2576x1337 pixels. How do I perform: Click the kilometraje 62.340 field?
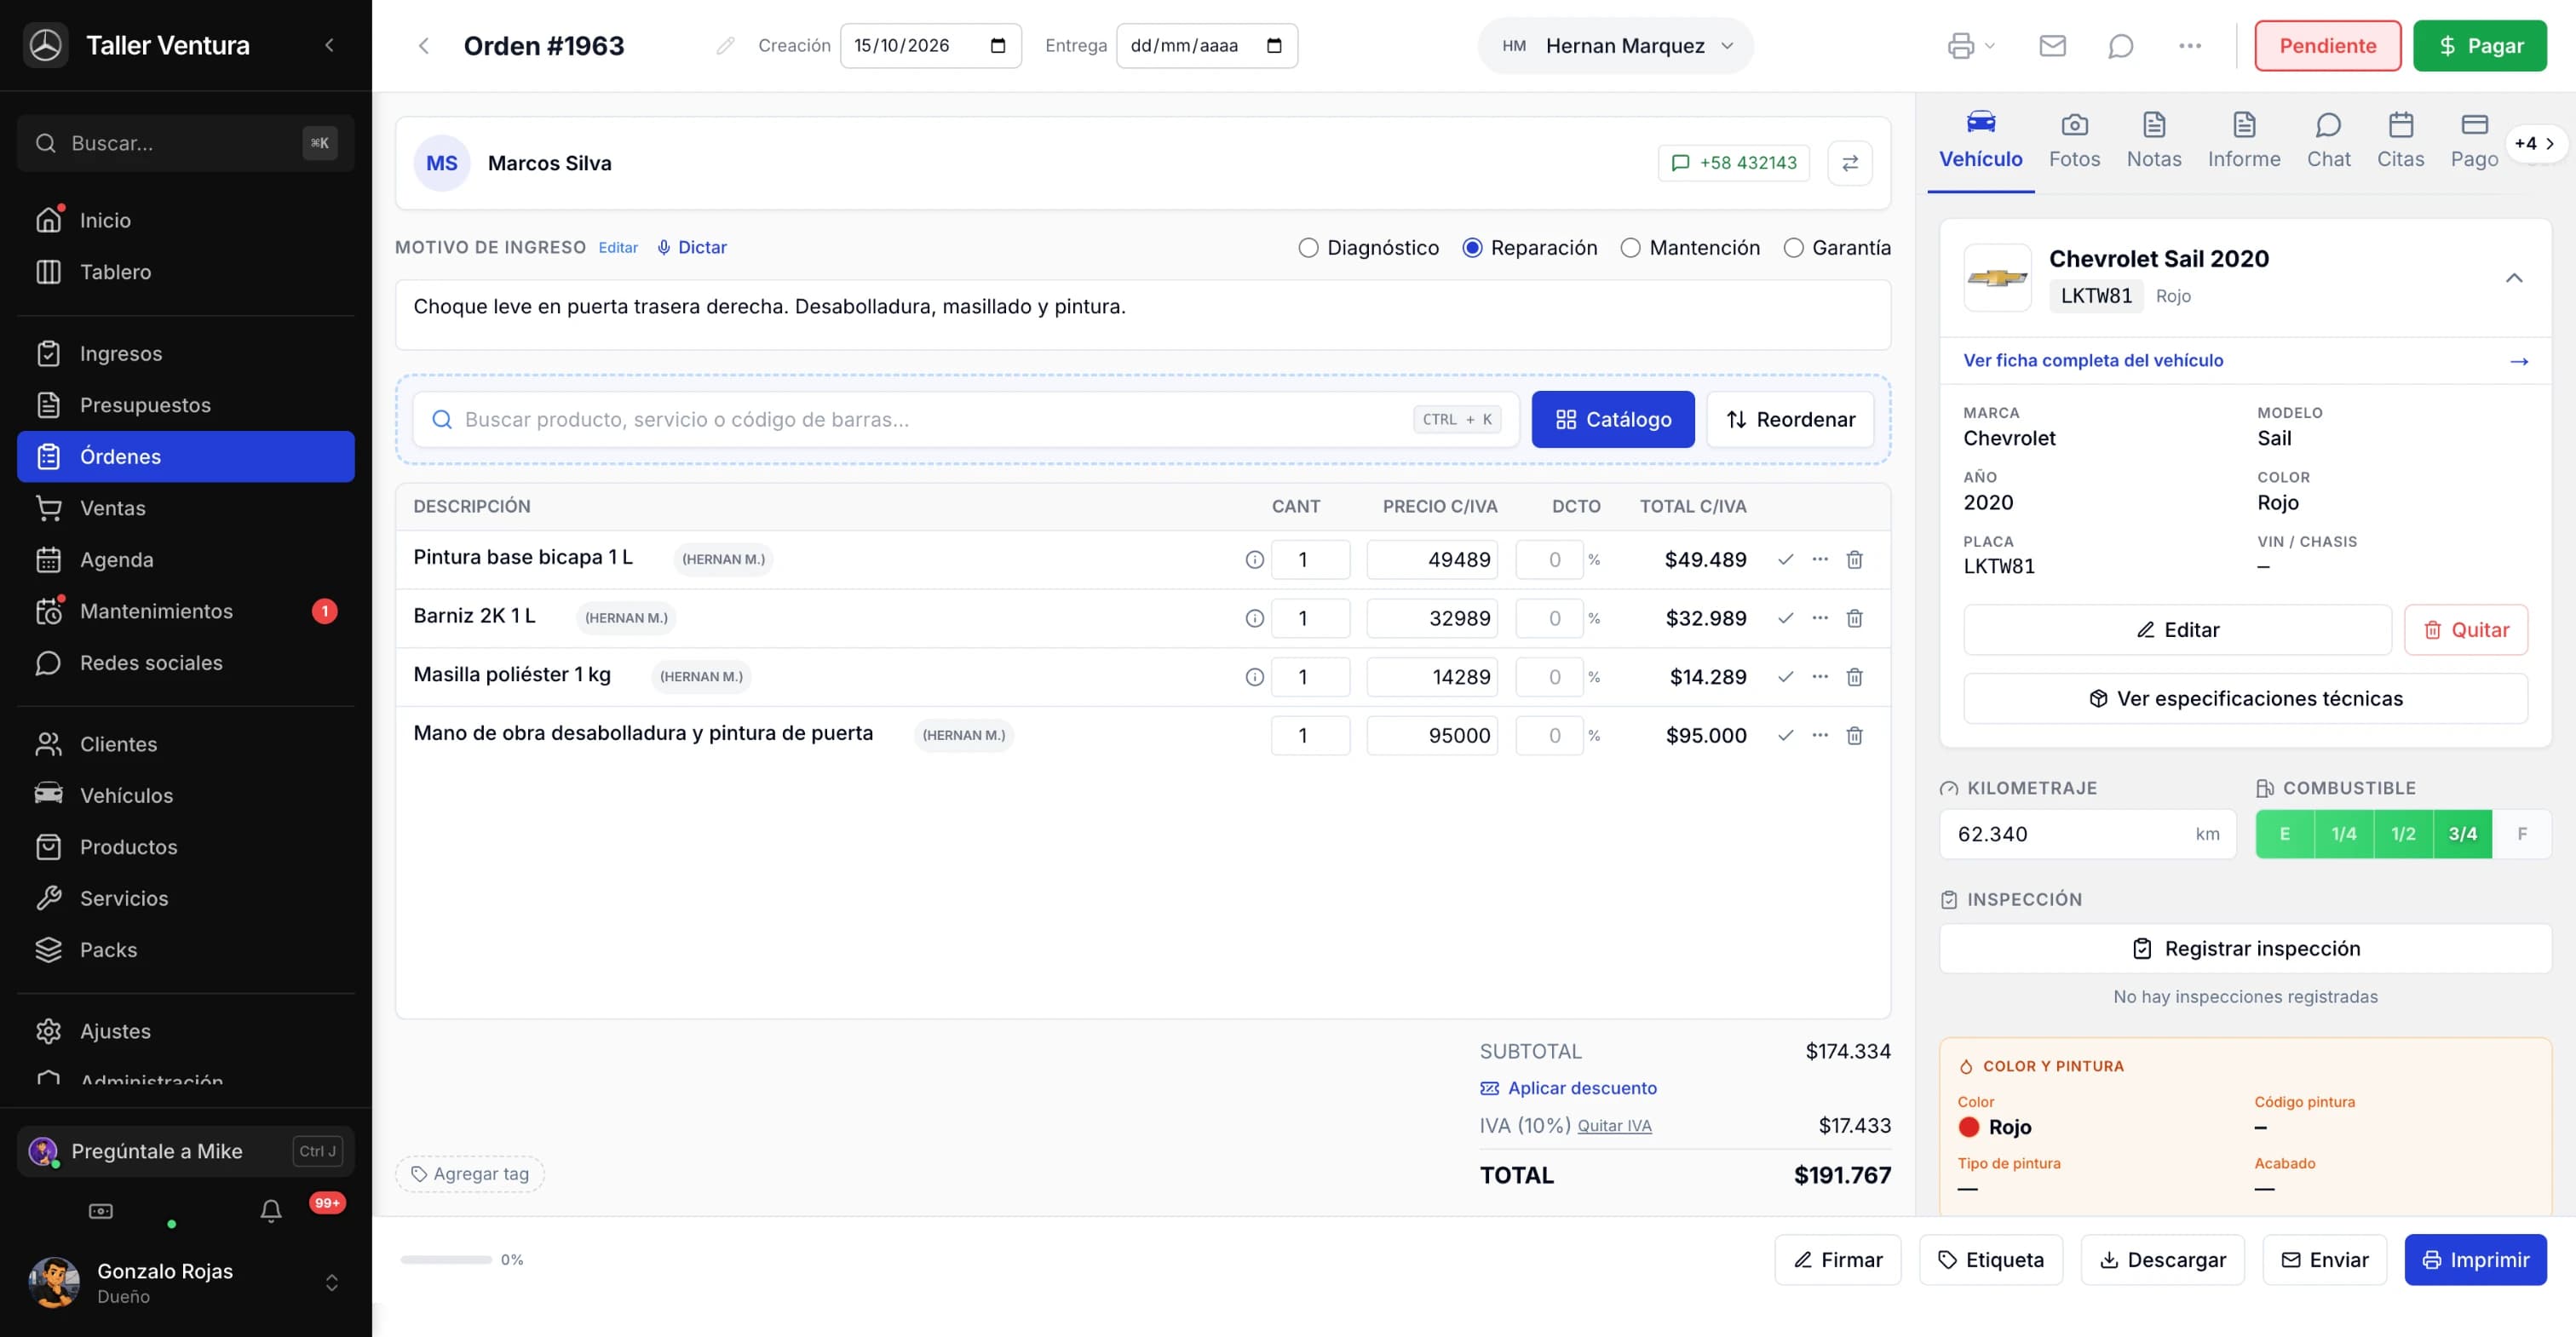(x=2087, y=834)
